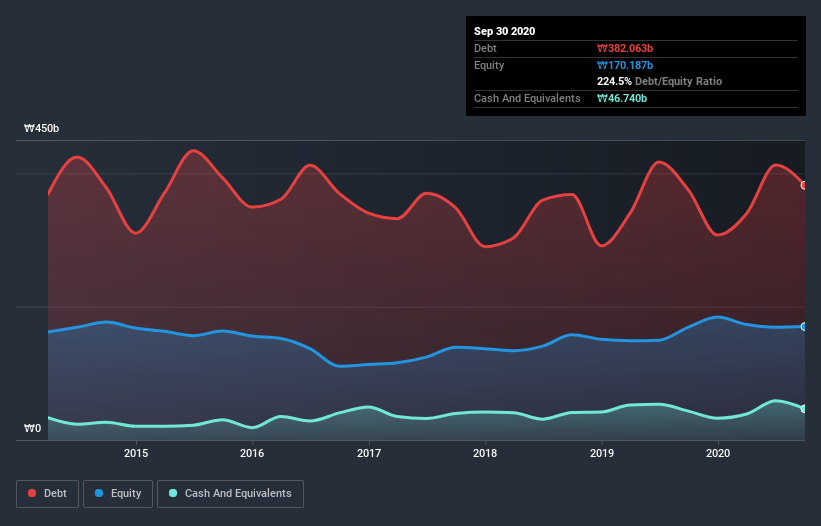Click the 2019 x-axis label
This screenshot has width=821, height=526.
click(x=602, y=453)
